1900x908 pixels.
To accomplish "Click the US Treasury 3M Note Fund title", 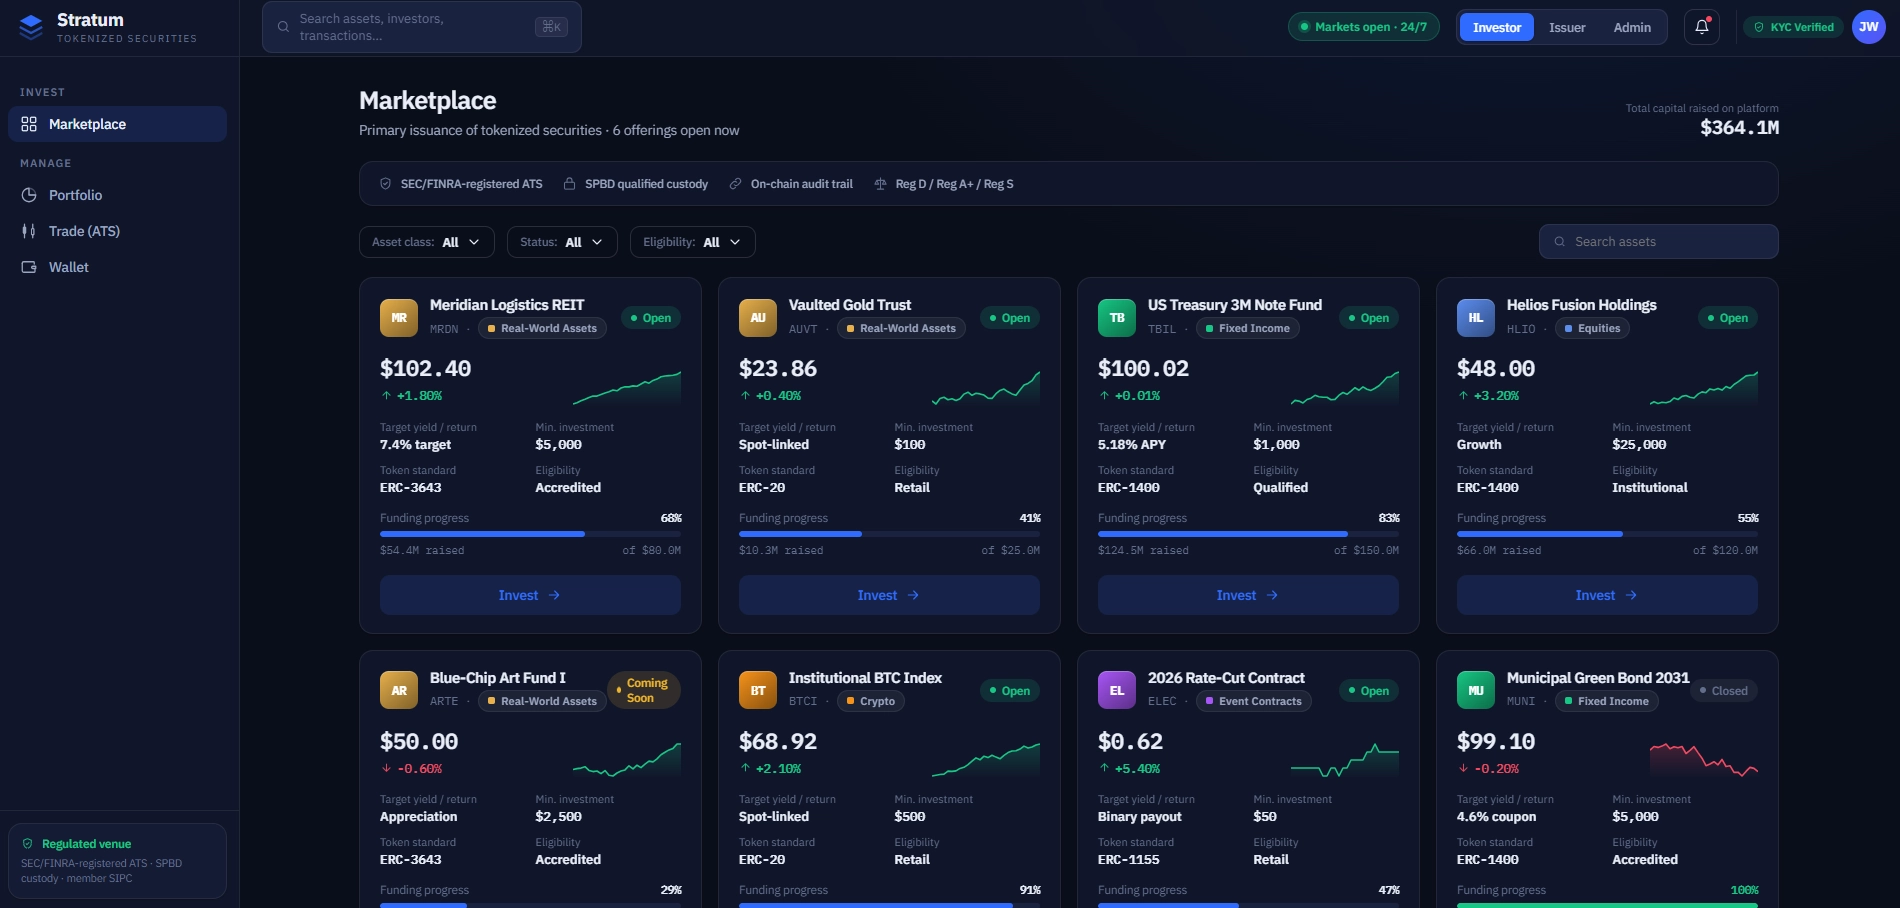I will pyautogui.click(x=1234, y=305).
